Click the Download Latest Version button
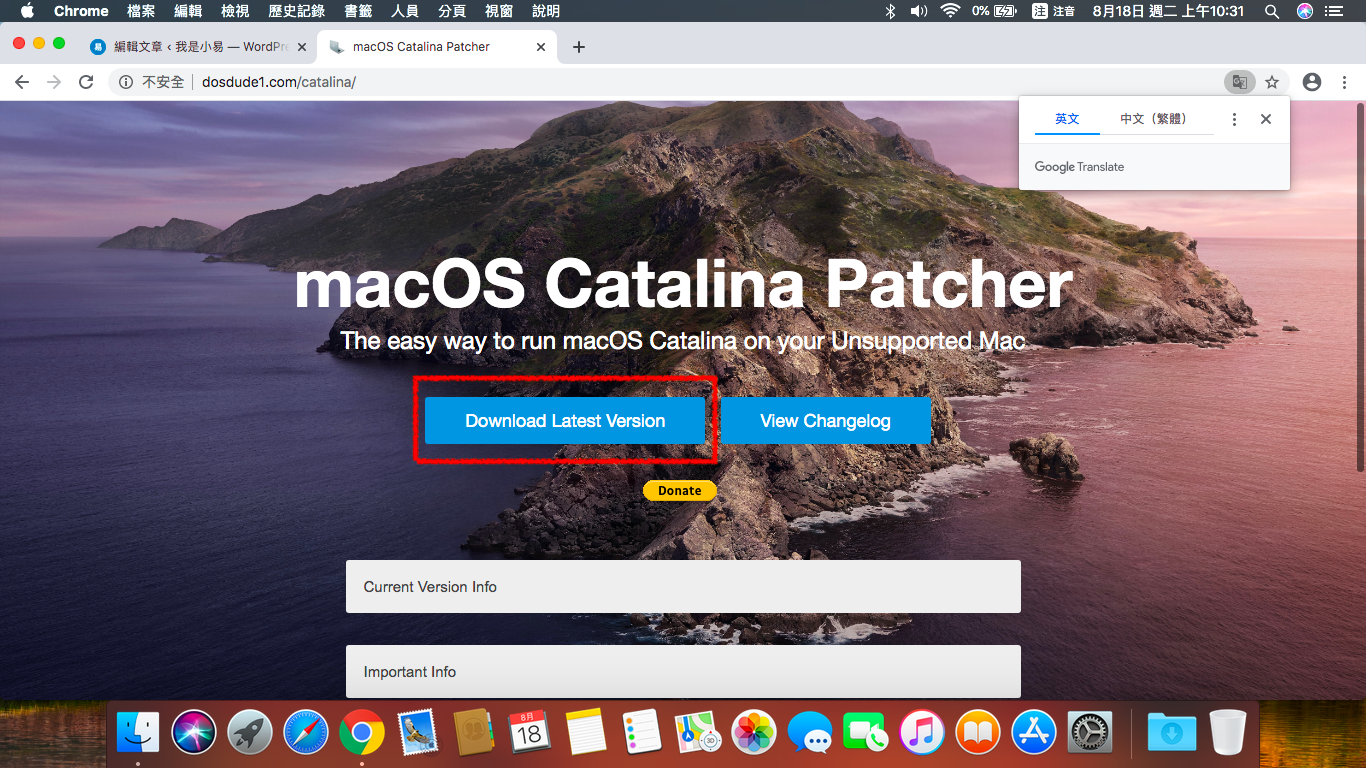 coord(565,421)
